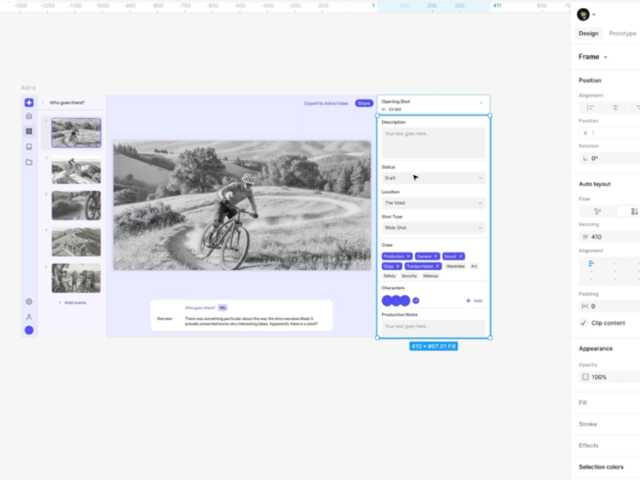Click Add scene below thumbnails

[75, 302]
